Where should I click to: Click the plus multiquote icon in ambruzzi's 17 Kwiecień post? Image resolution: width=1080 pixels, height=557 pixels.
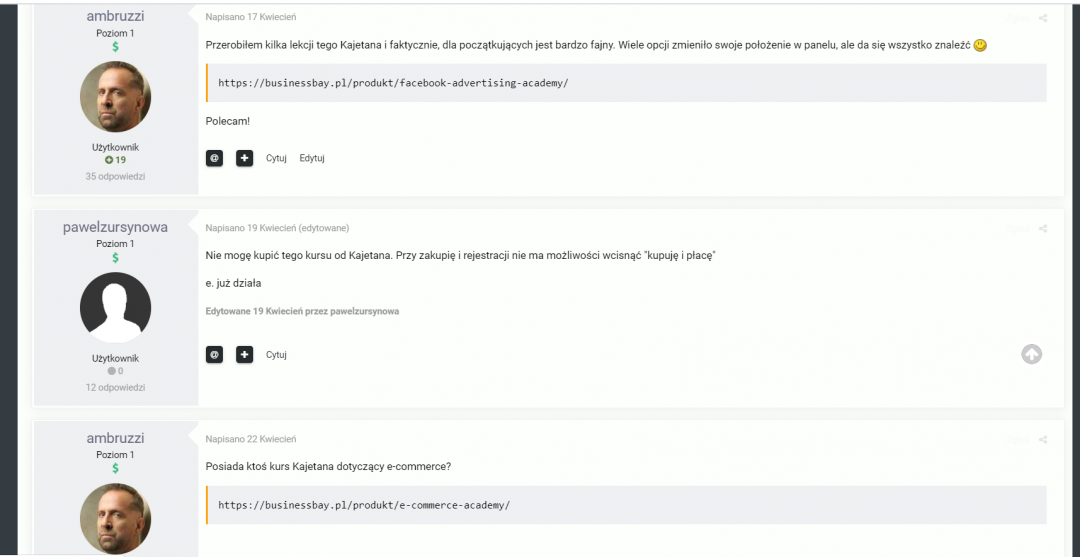point(245,158)
